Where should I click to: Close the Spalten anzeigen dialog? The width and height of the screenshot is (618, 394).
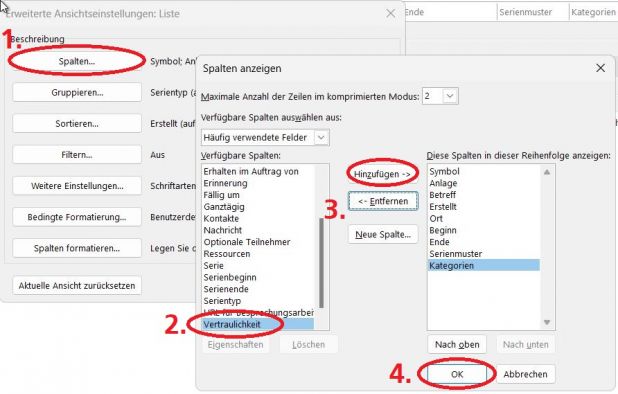[600, 68]
